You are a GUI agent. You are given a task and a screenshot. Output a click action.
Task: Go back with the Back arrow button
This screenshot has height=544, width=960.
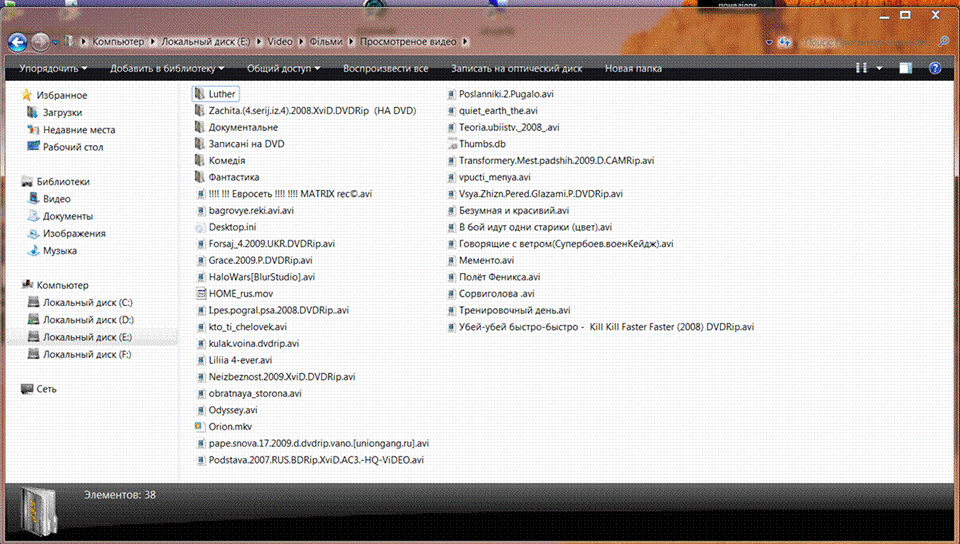point(17,42)
